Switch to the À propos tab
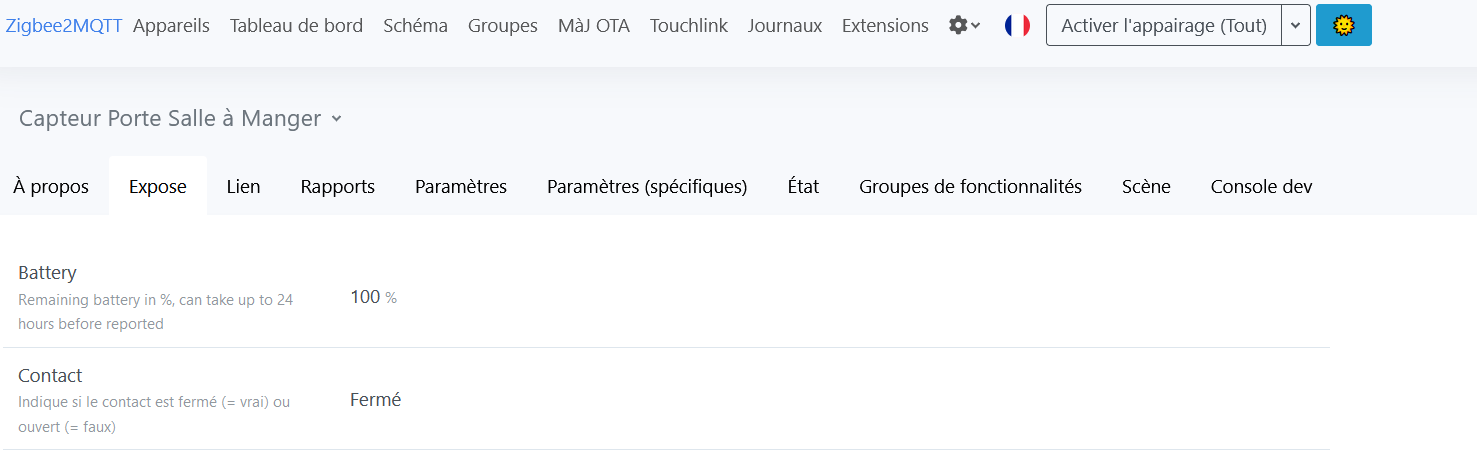This screenshot has height=457, width=1477. pos(51,186)
